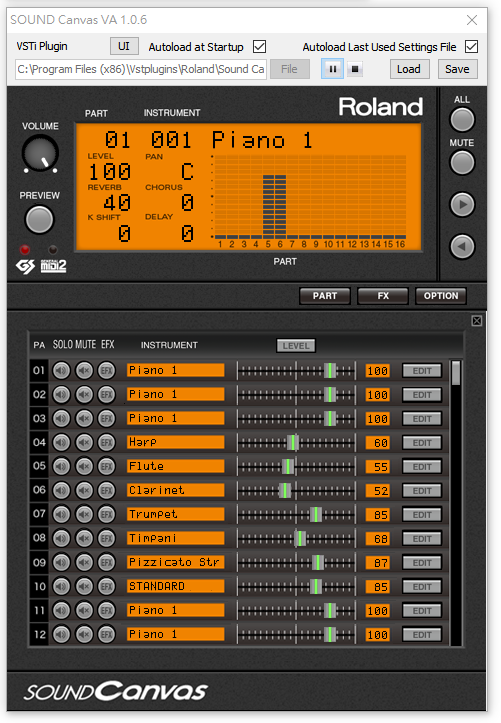
Task: Mute part 03 Piano 1
Action: coord(84,418)
